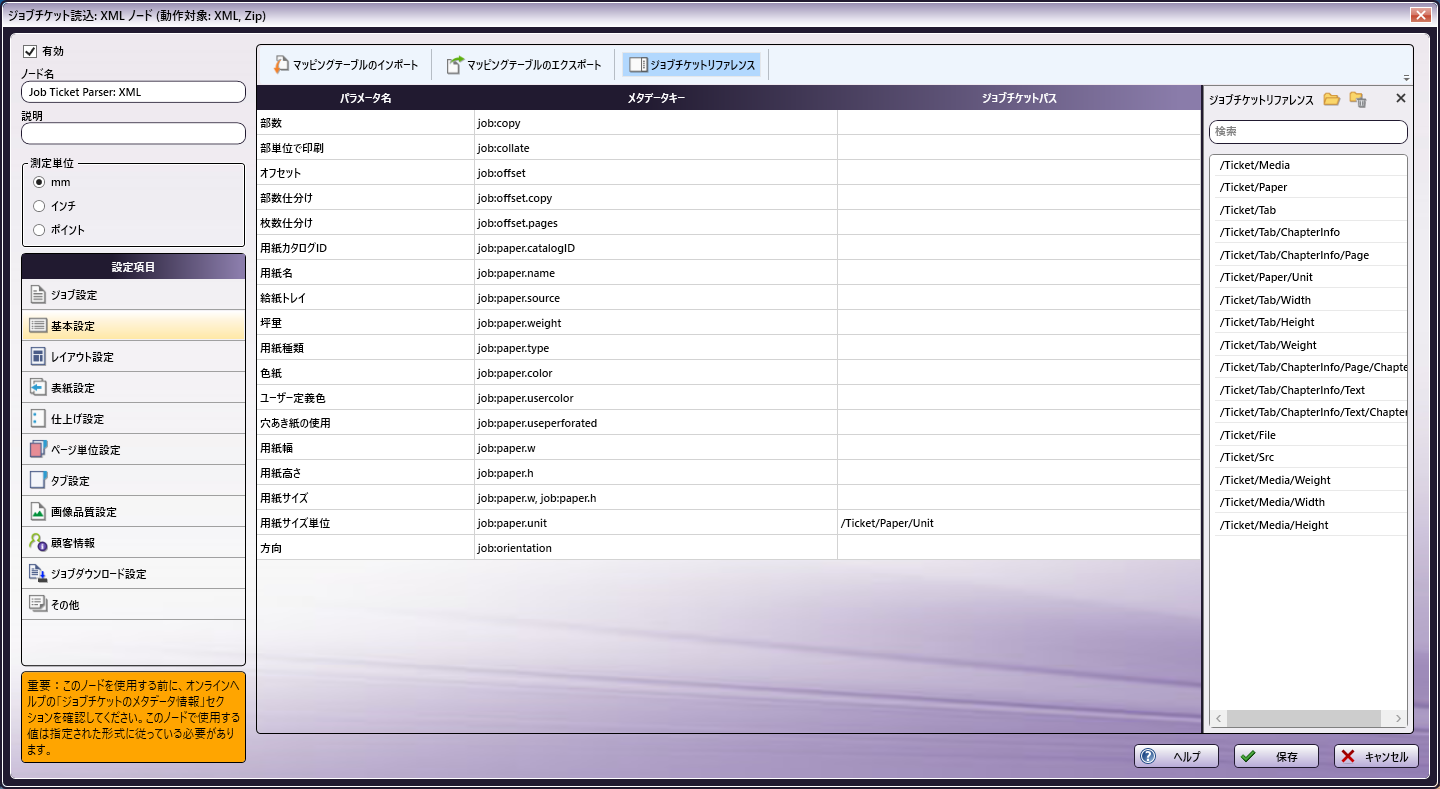Click /Ticket/Paper/Unit cell in table

[1019, 523]
